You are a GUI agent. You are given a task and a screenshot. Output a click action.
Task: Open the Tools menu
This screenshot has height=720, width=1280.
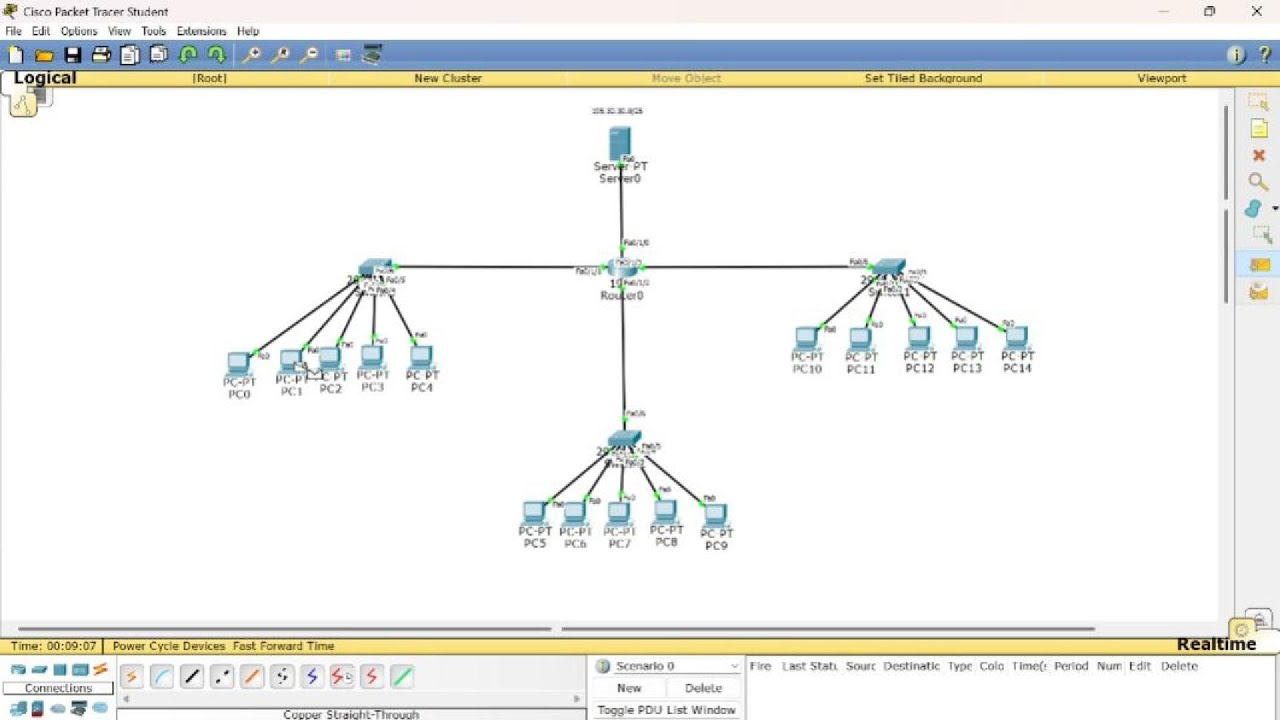[154, 31]
